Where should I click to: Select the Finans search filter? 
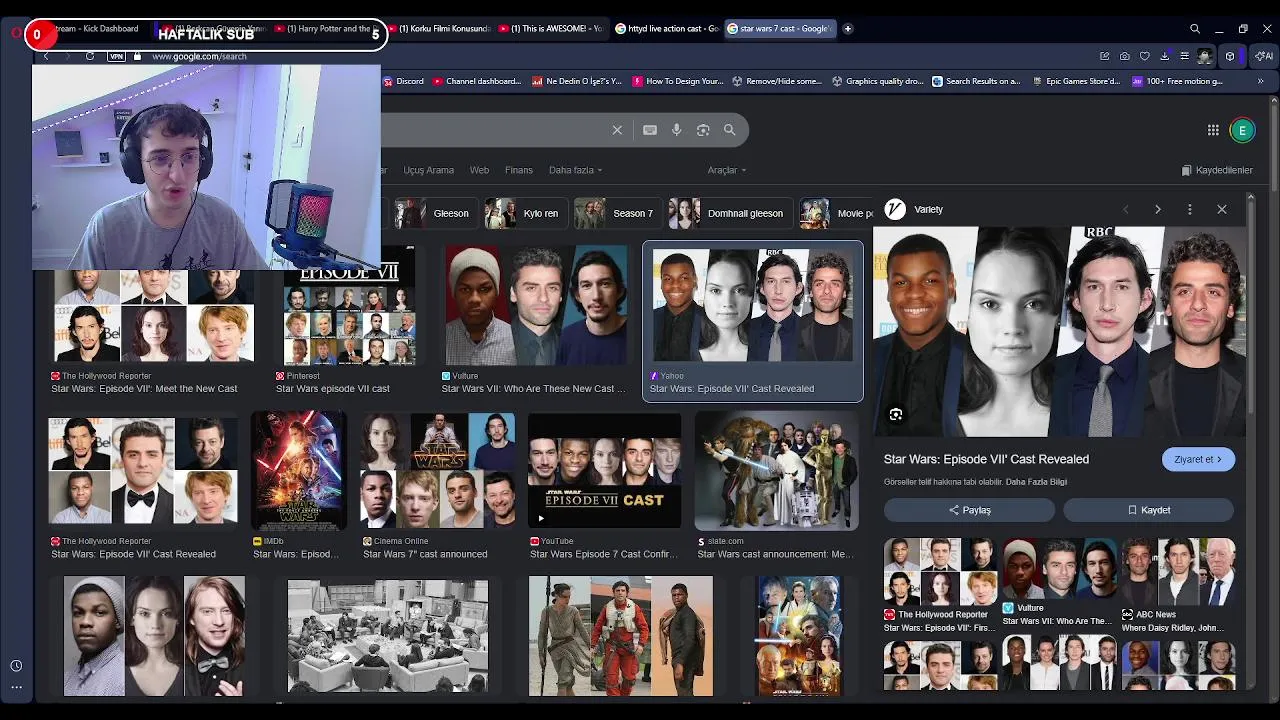coord(519,170)
